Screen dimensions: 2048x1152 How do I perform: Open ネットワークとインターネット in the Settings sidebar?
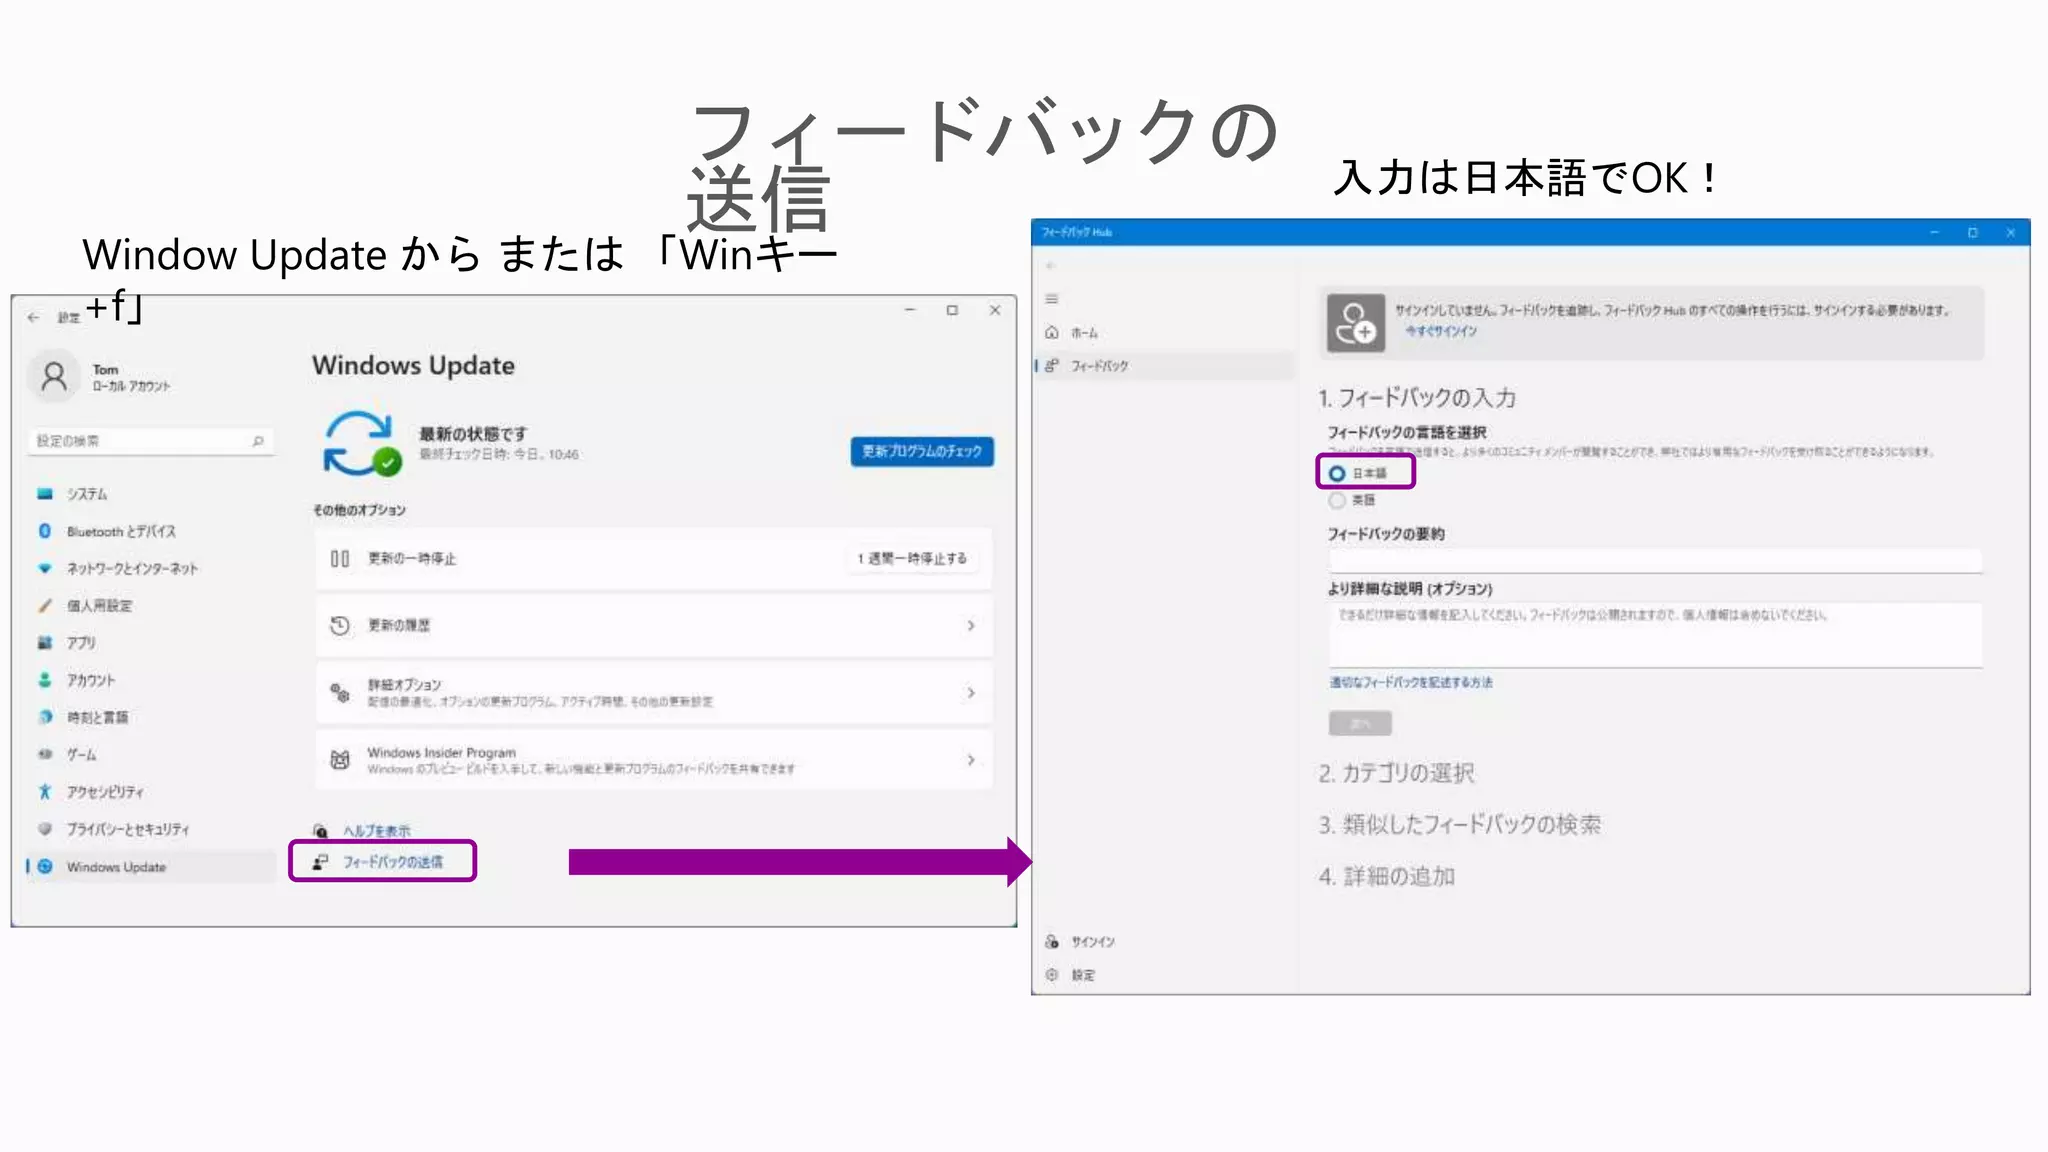pyautogui.click(x=131, y=568)
